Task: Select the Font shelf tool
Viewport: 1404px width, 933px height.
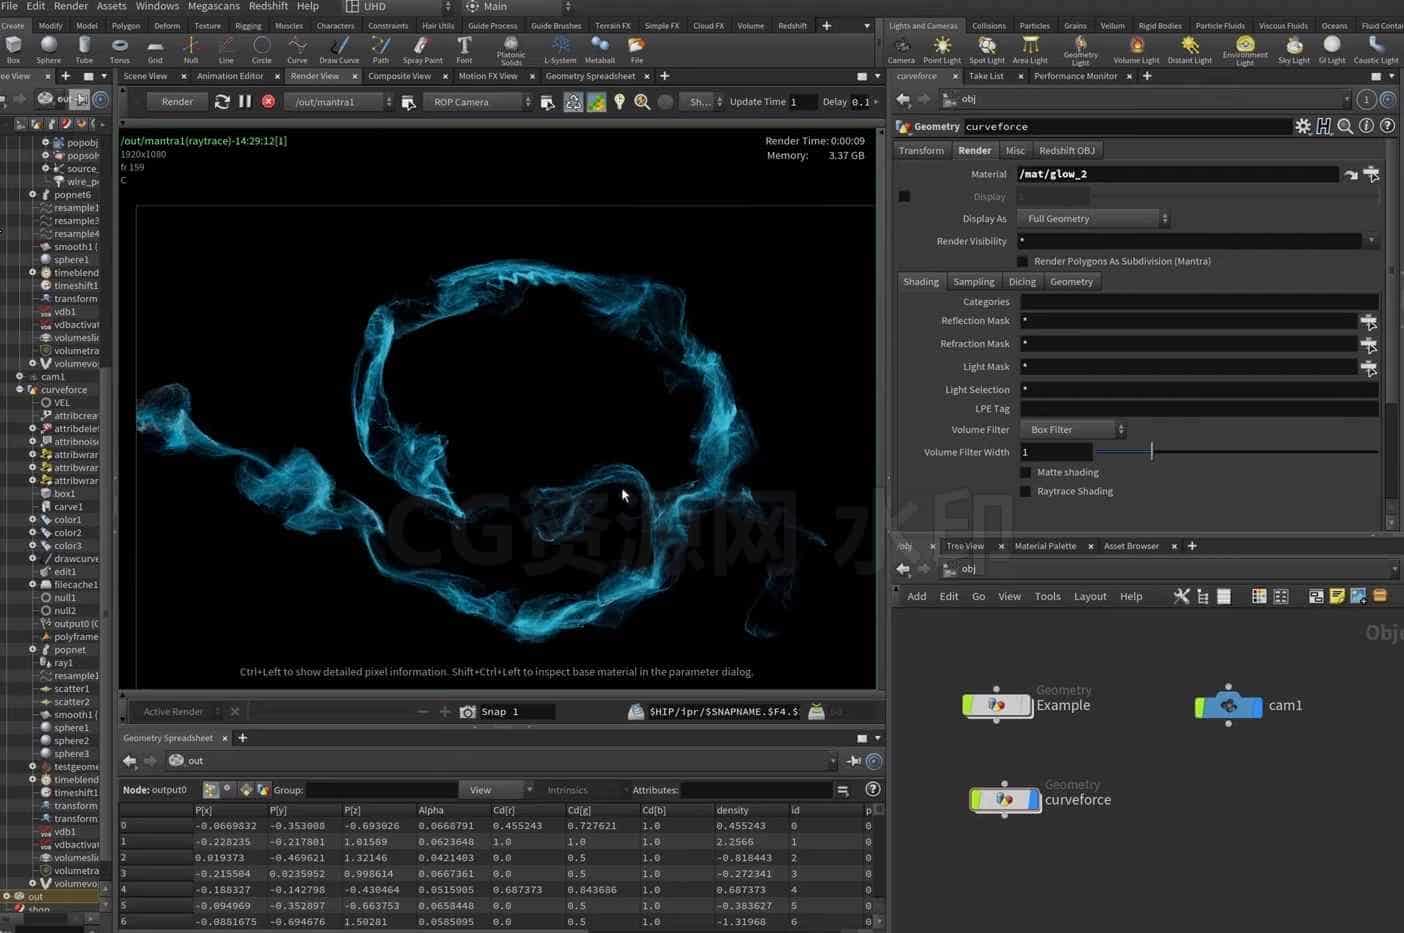Action: [464, 50]
